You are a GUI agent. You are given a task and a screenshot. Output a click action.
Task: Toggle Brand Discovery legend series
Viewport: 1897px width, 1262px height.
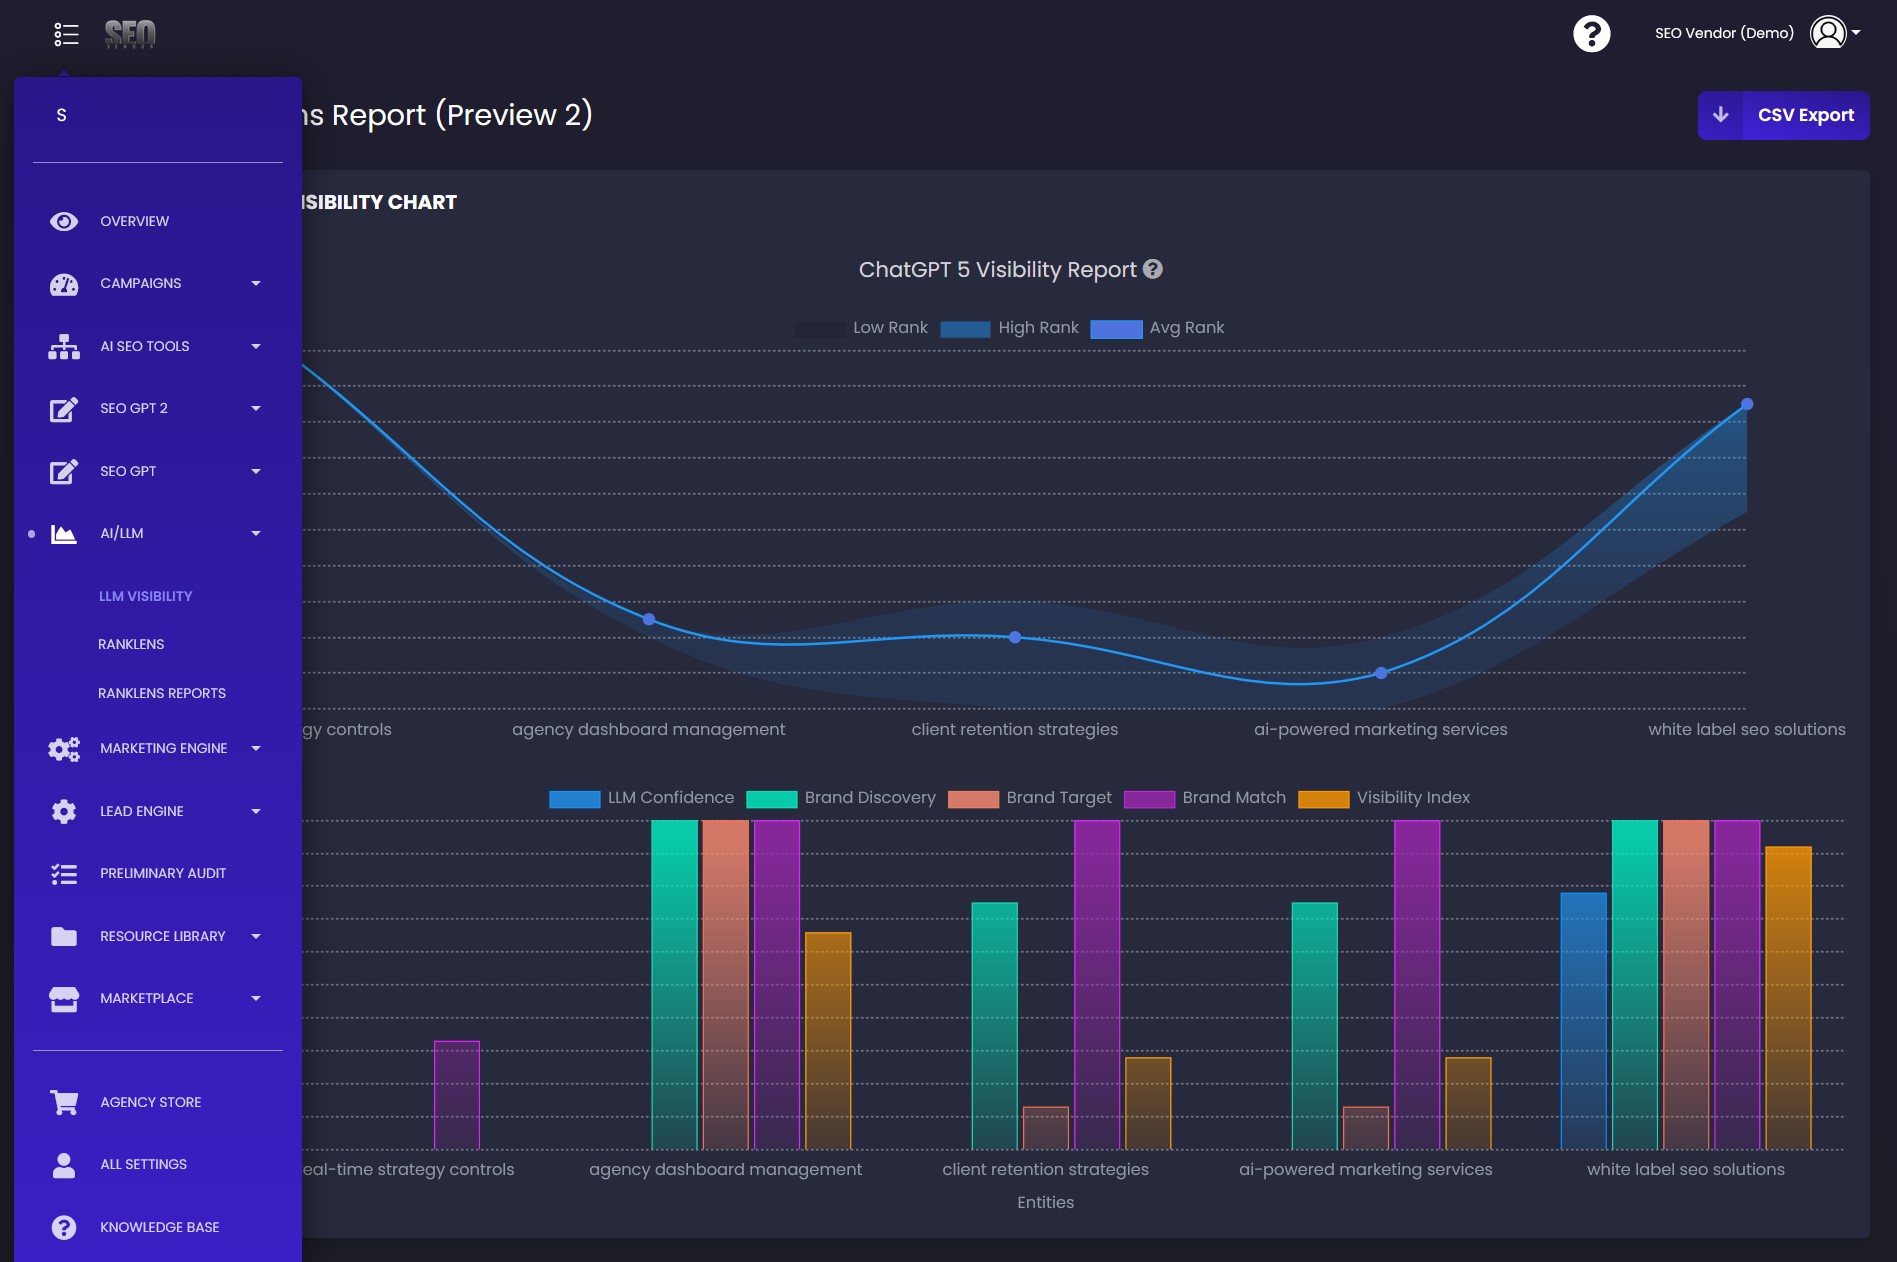[x=841, y=798]
